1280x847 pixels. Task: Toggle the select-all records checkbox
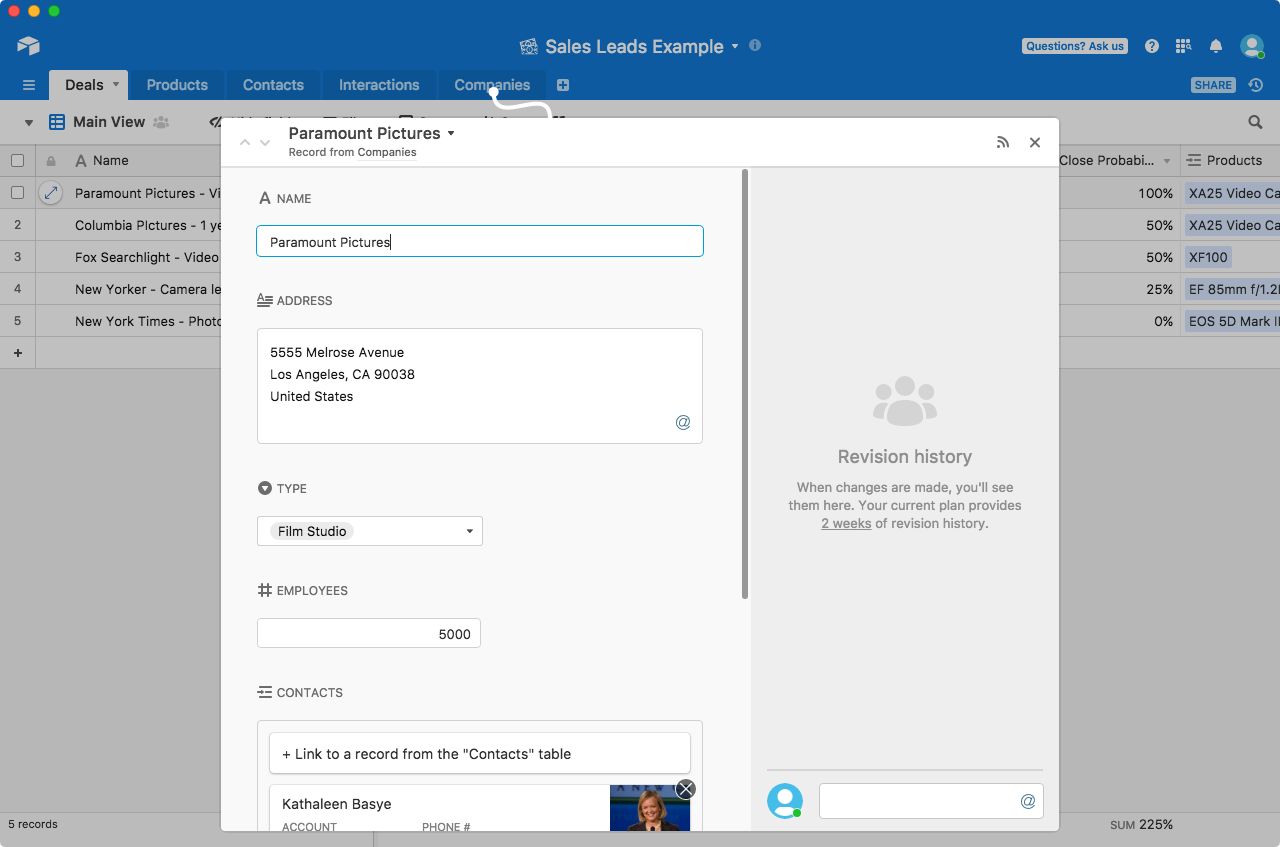[17, 160]
